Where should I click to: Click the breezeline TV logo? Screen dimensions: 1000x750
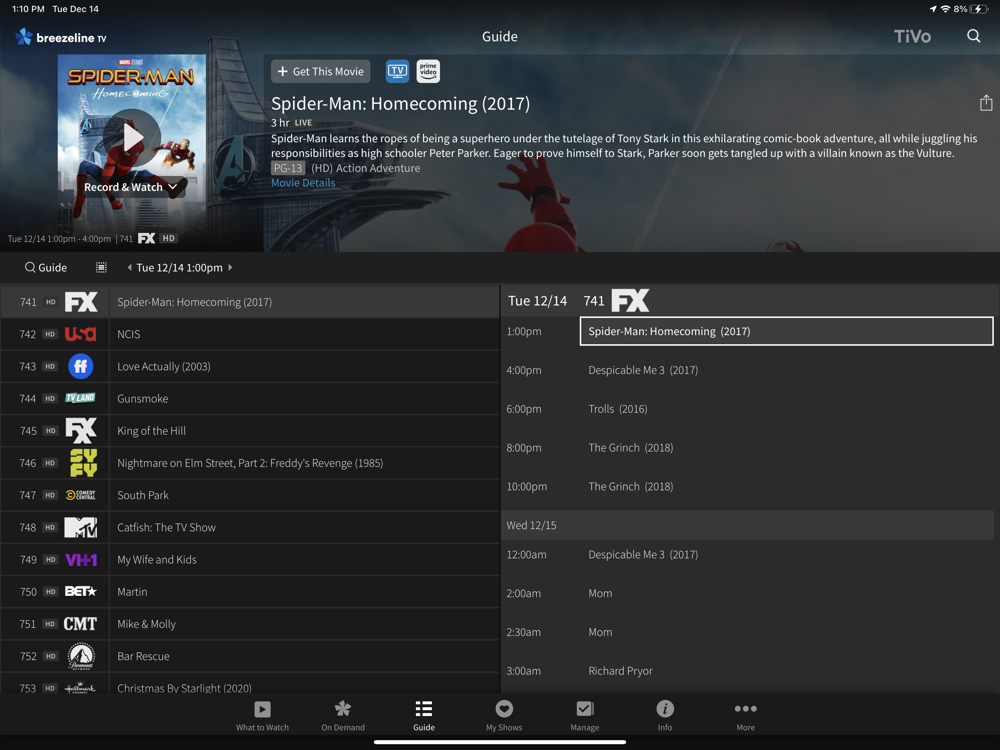pos(61,37)
